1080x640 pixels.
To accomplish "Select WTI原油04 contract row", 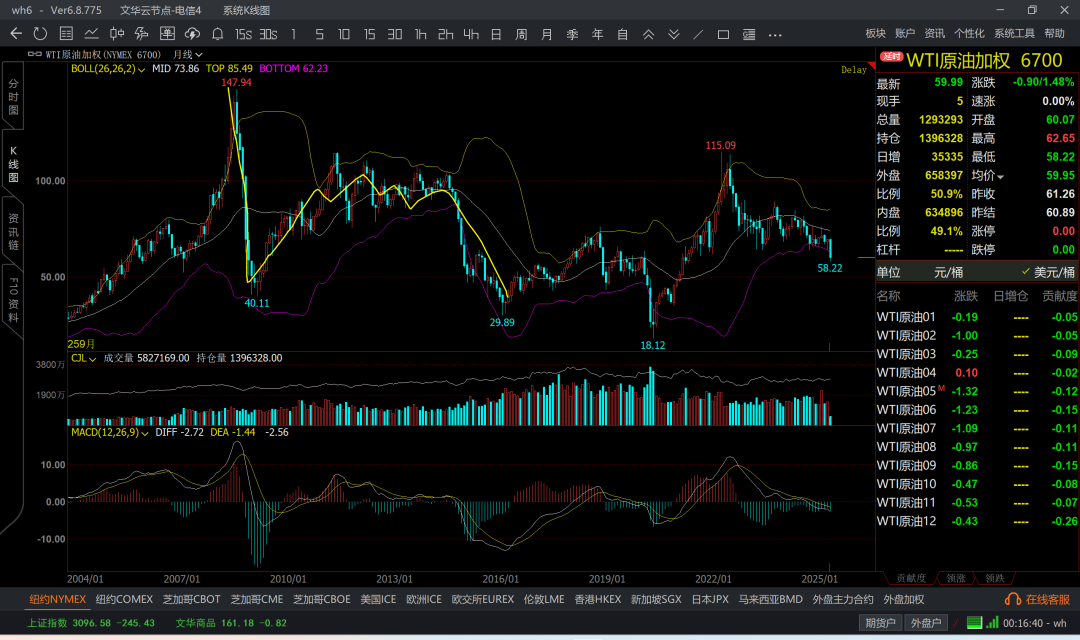I will point(977,373).
